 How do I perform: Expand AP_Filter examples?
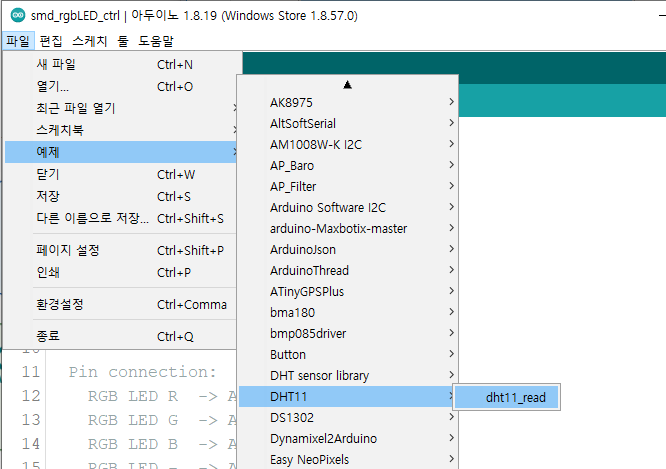click(347, 186)
